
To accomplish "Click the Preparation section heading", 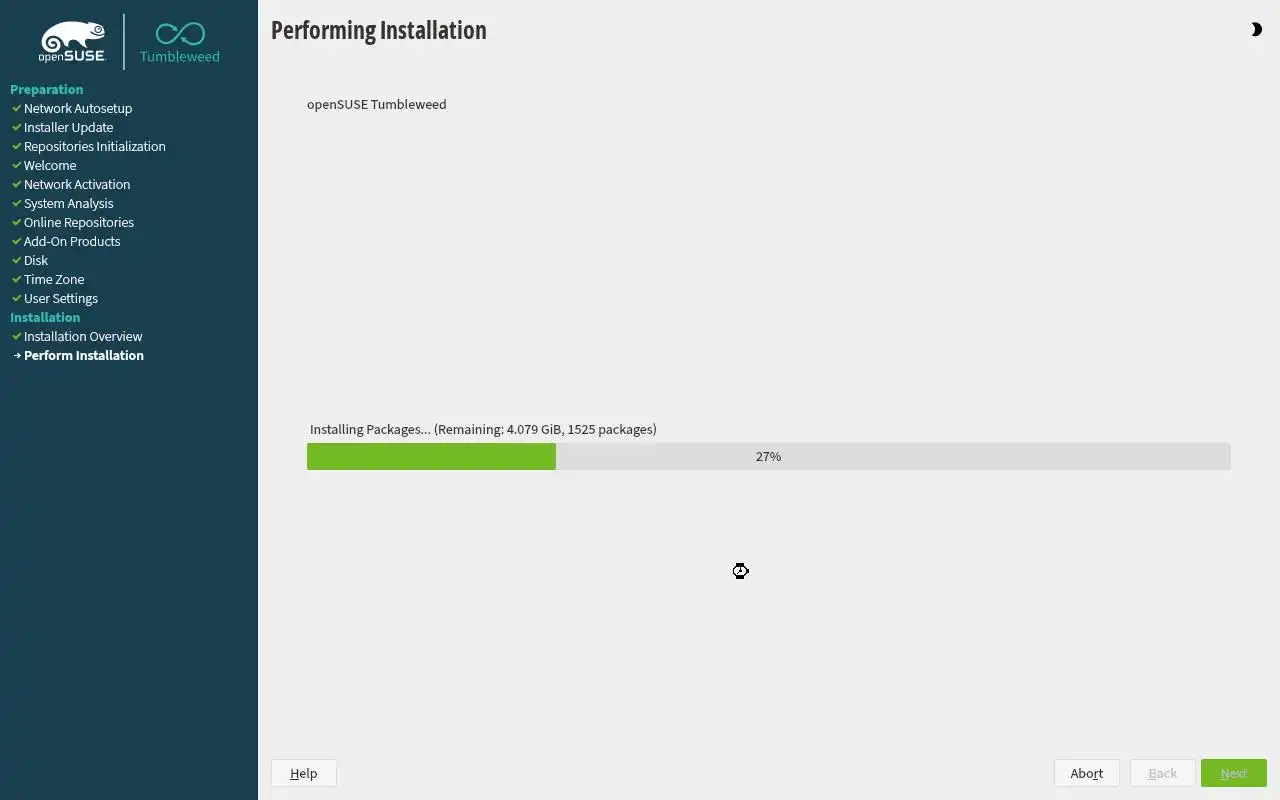I will click(46, 89).
